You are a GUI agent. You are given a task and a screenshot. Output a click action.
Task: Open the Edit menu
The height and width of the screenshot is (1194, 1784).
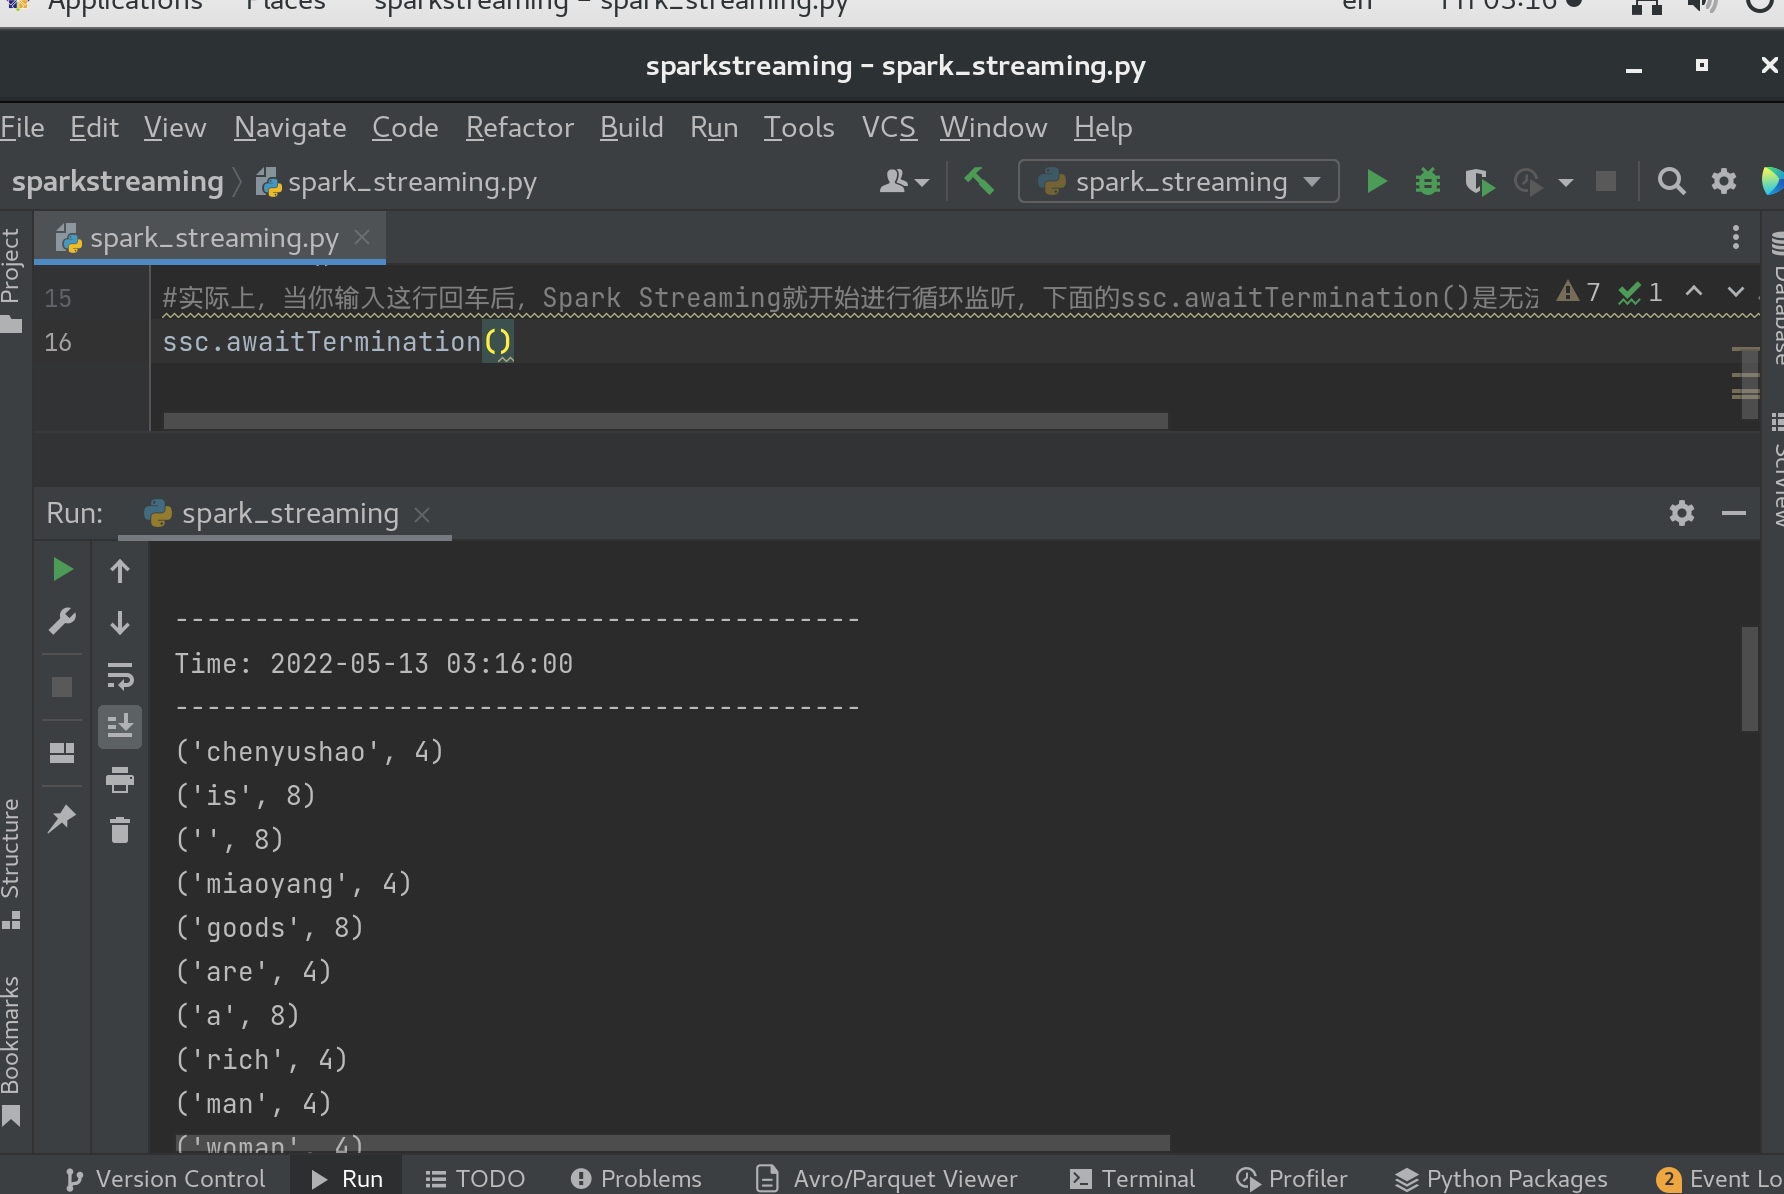click(94, 127)
